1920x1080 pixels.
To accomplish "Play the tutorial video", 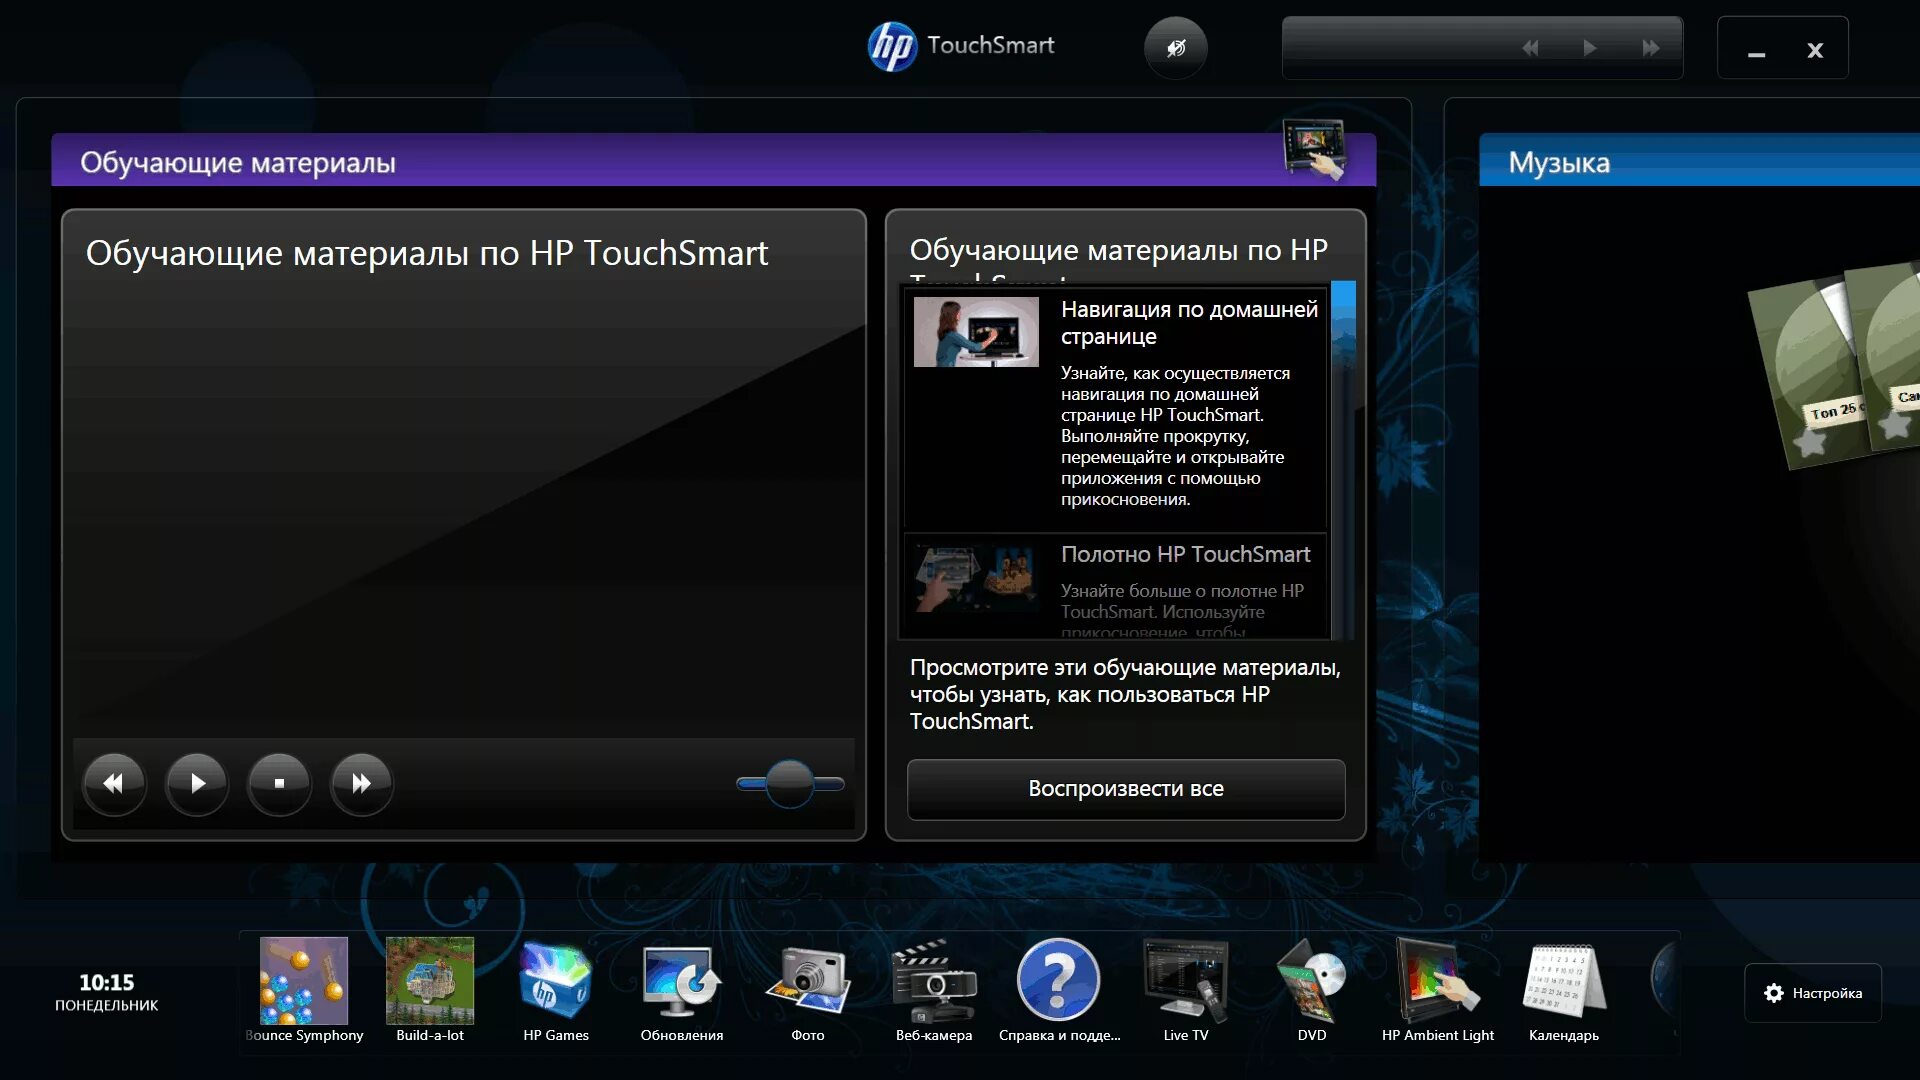I will pos(197,784).
